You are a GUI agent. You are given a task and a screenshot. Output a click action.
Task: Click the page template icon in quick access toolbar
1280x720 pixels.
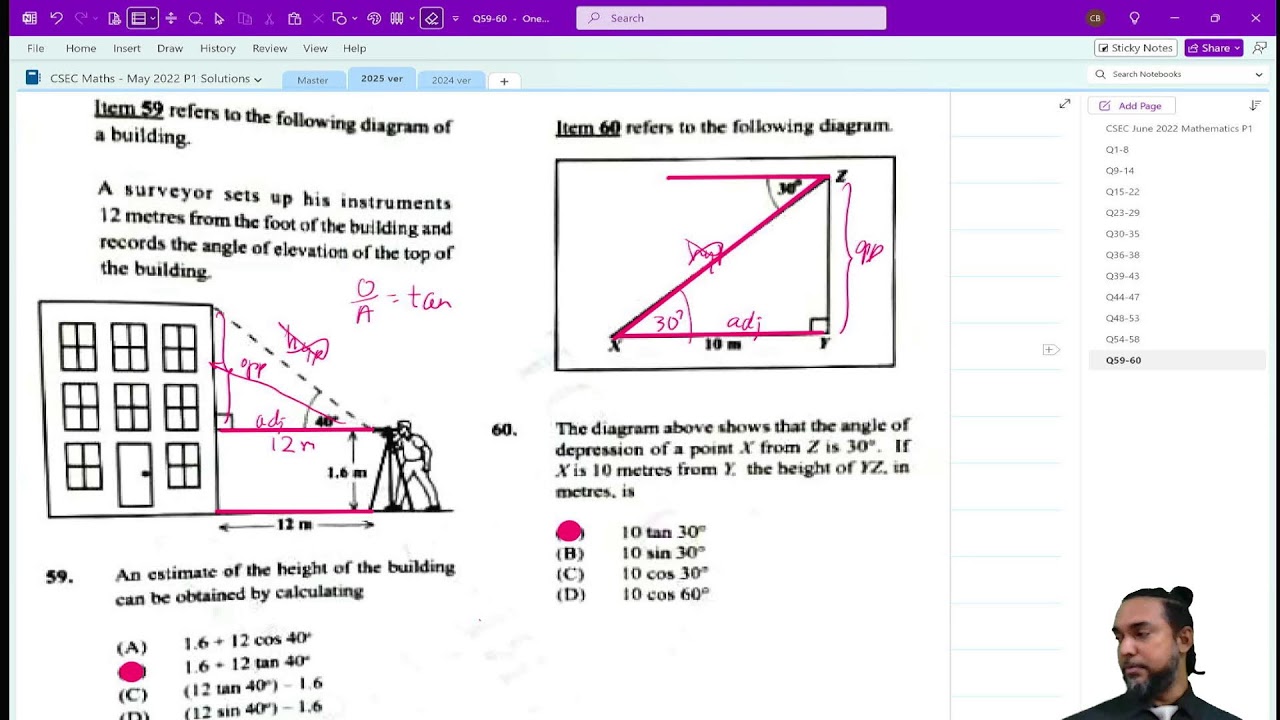(x=114, y=18)
